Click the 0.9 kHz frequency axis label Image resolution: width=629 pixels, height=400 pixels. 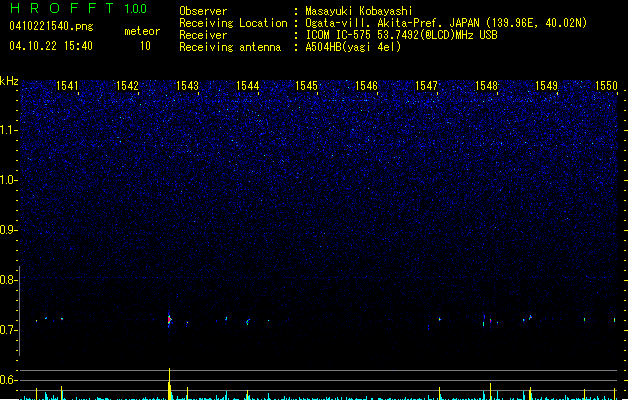coord(8,230)
